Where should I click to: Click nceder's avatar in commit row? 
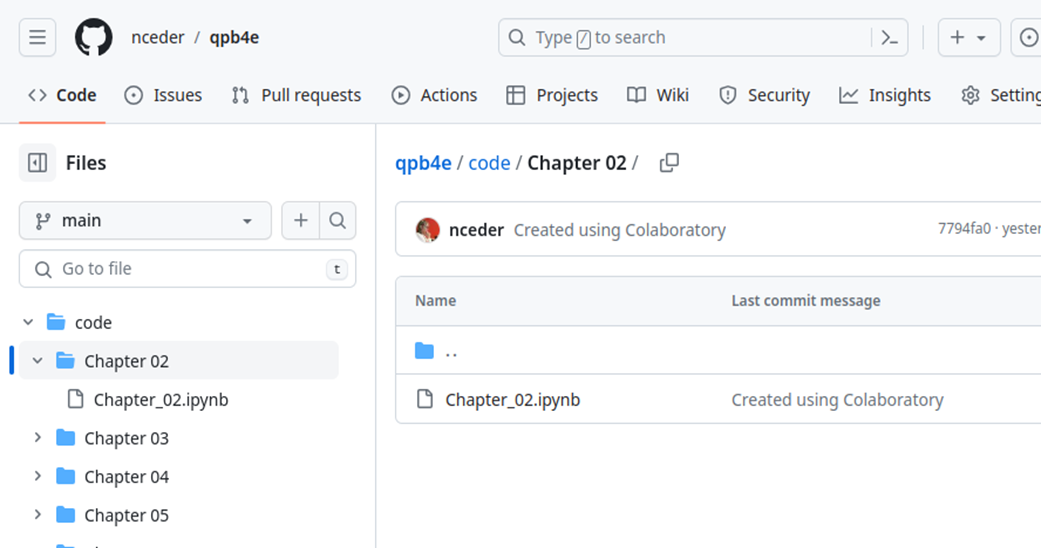tap(428, 230)
